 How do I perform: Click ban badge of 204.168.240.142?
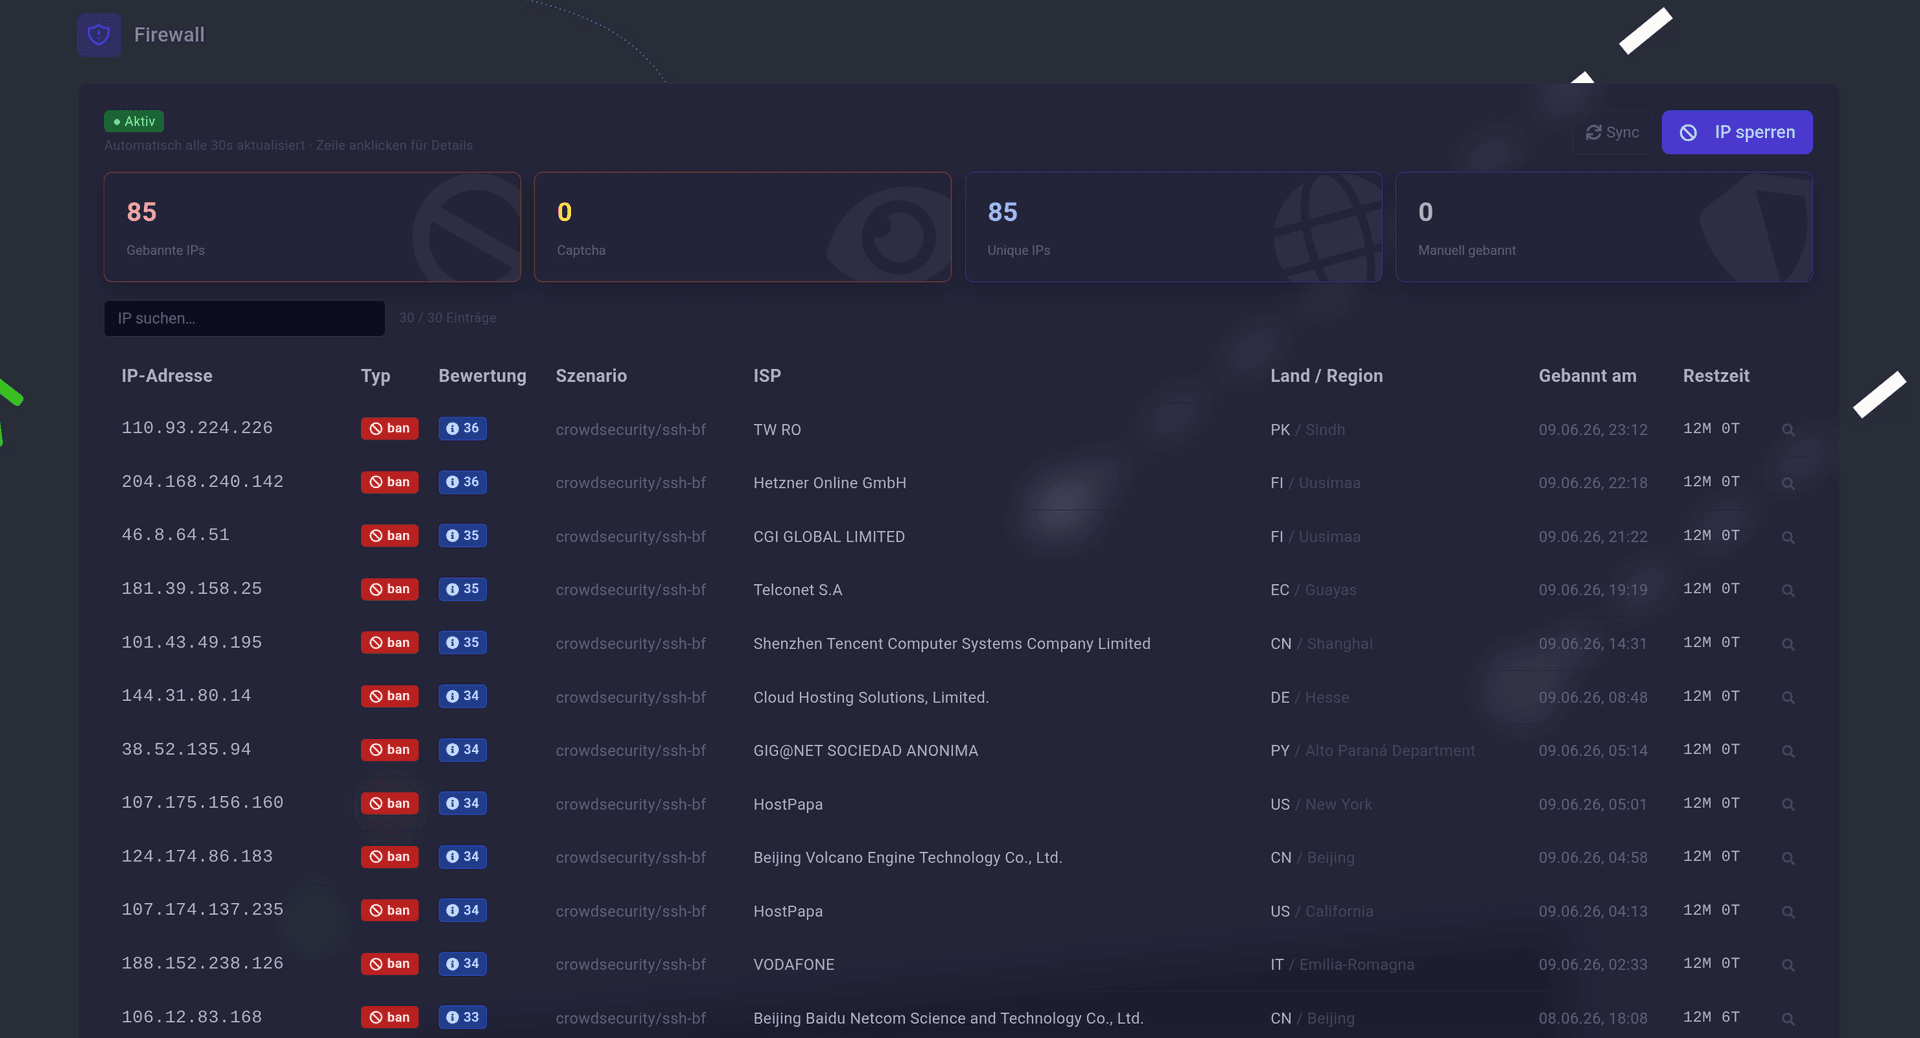coord(390,482)
